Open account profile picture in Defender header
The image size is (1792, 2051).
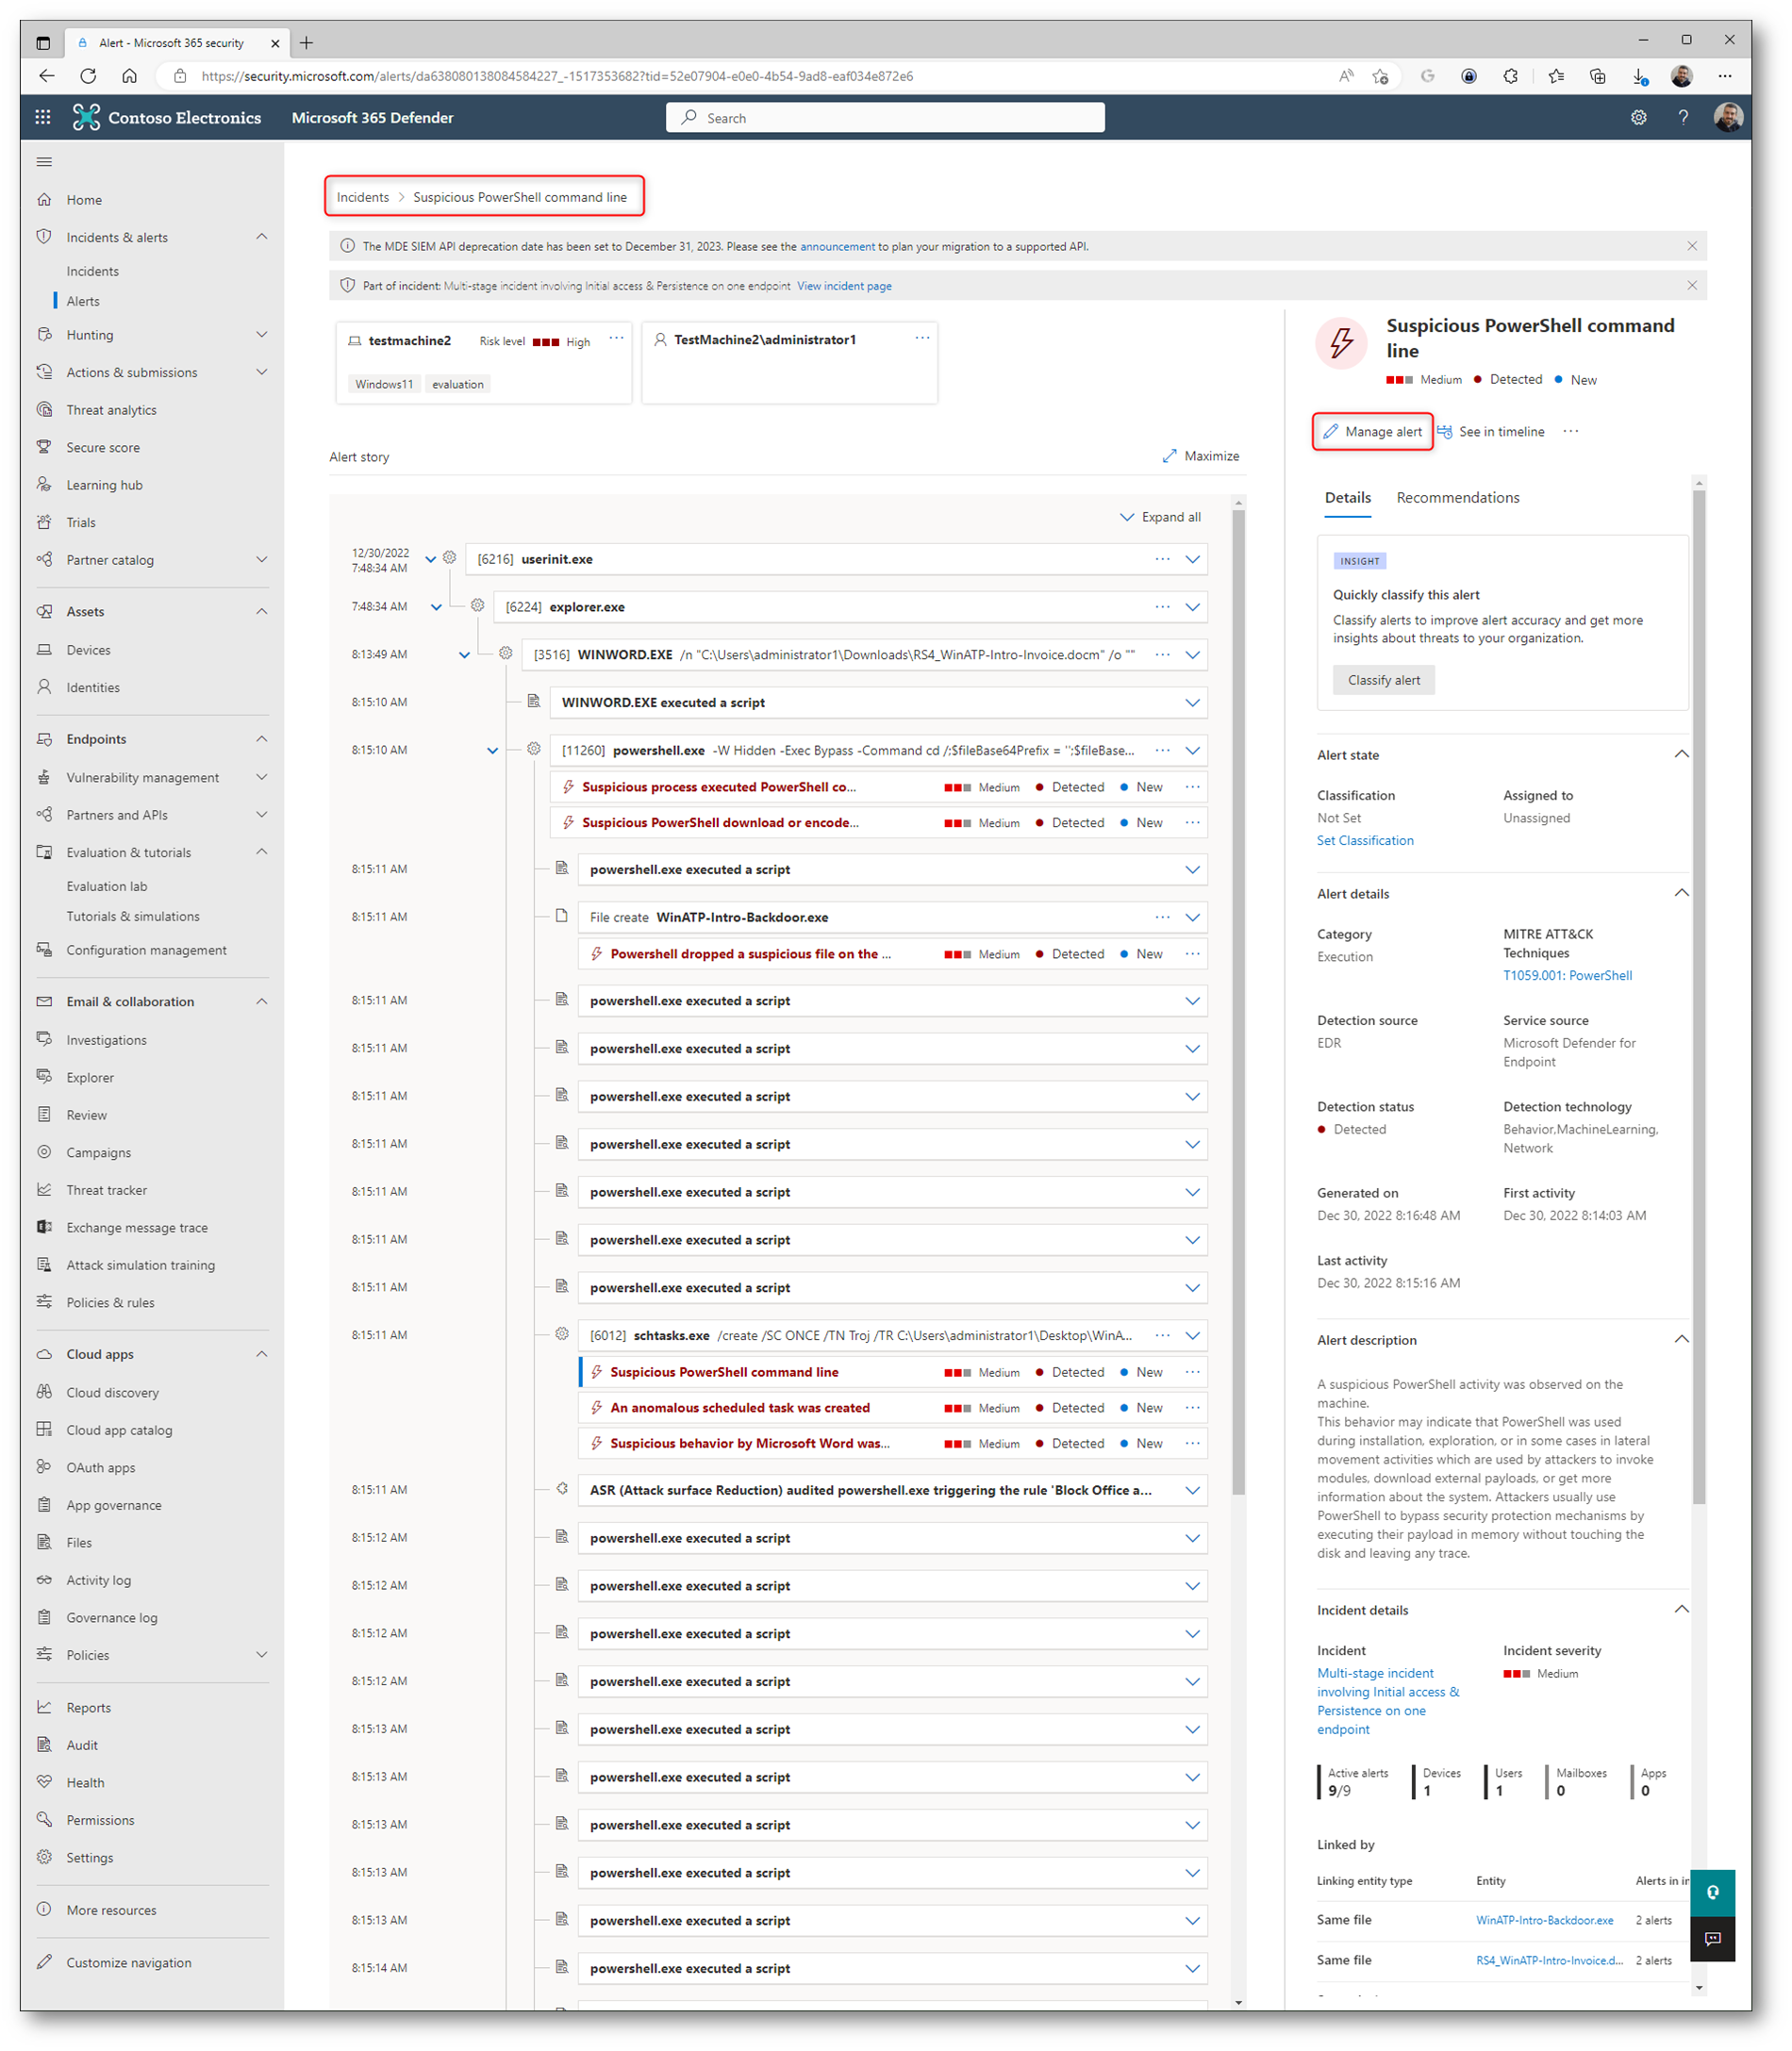(1728, 117)
